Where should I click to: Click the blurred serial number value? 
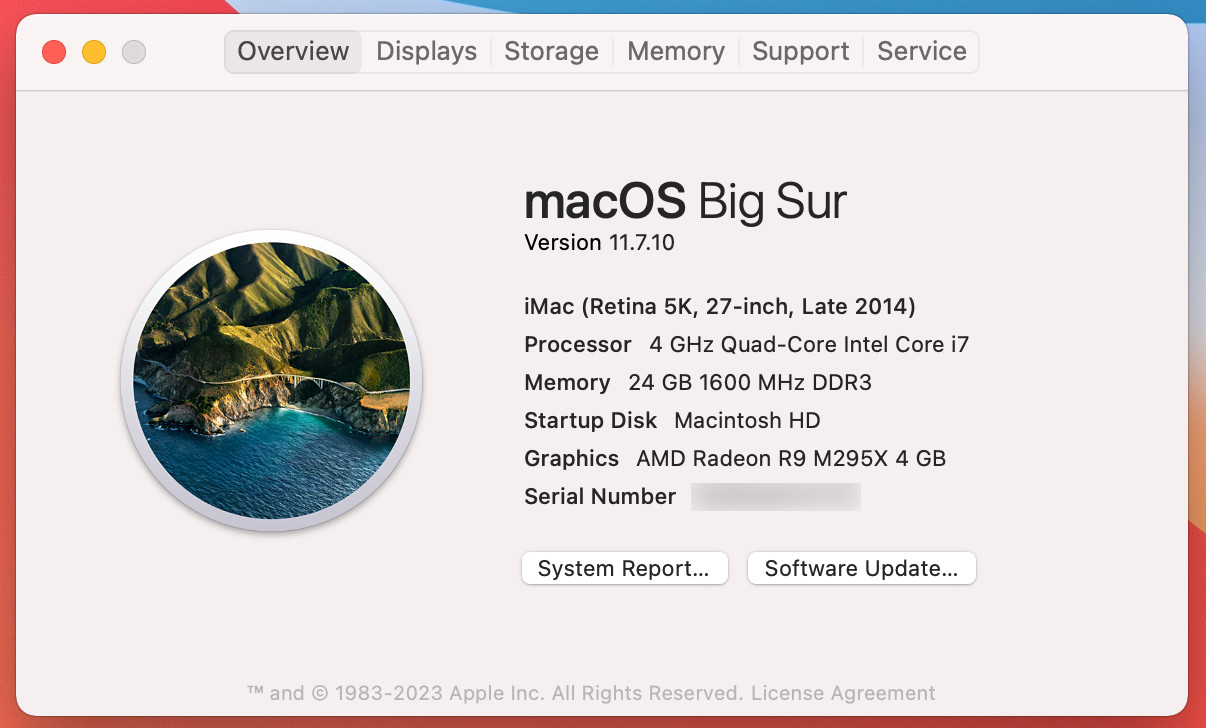[776, 497]
